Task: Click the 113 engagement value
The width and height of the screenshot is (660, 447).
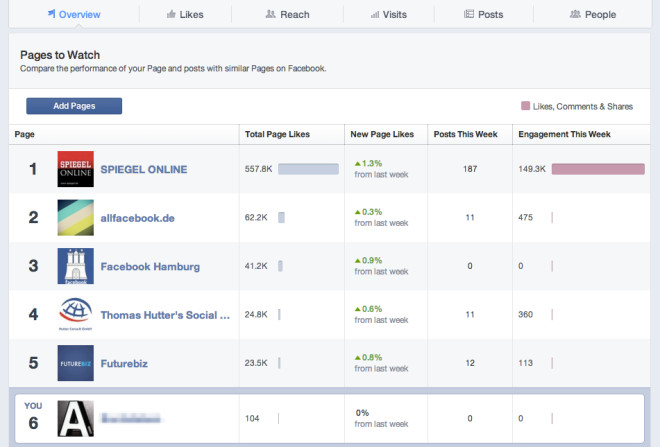Action: pyautogui.click(x=525, y=362)
